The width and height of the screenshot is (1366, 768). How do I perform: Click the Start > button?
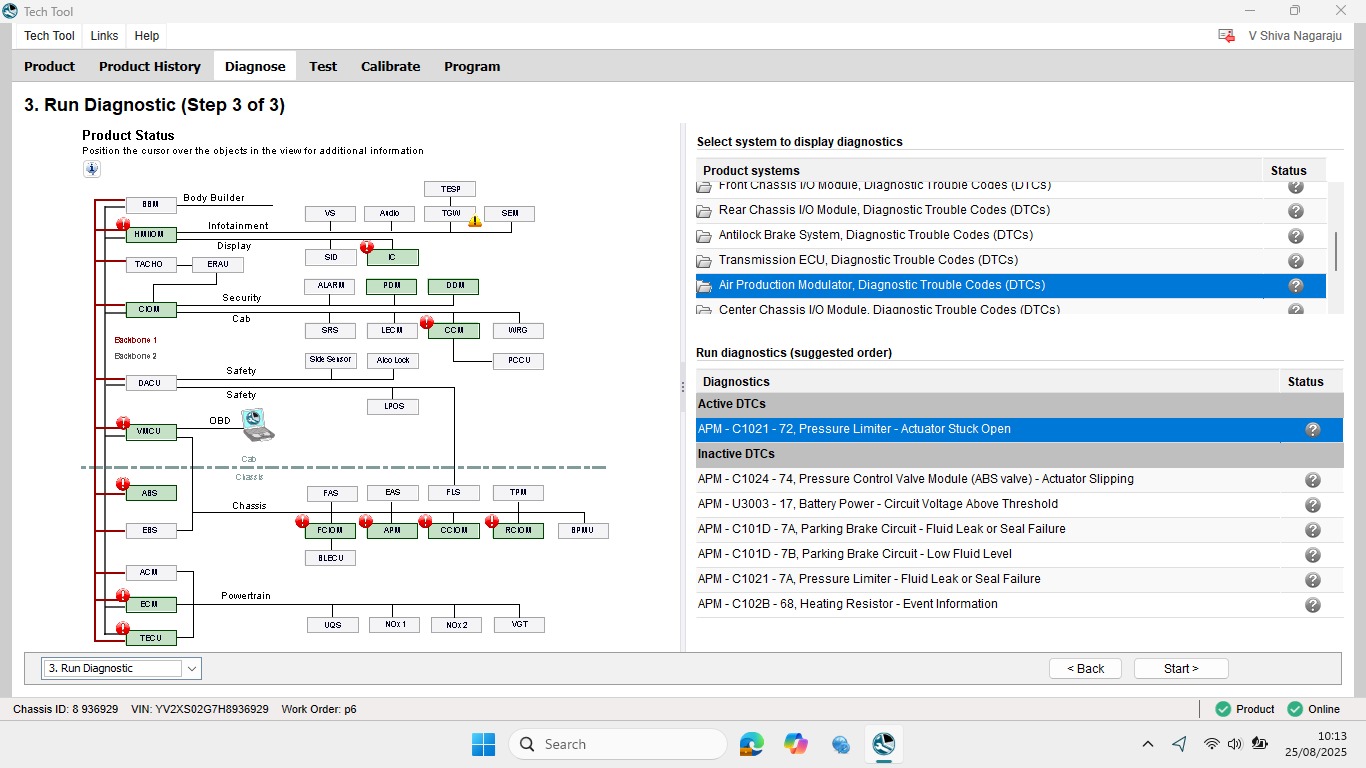coord(1181,669)
